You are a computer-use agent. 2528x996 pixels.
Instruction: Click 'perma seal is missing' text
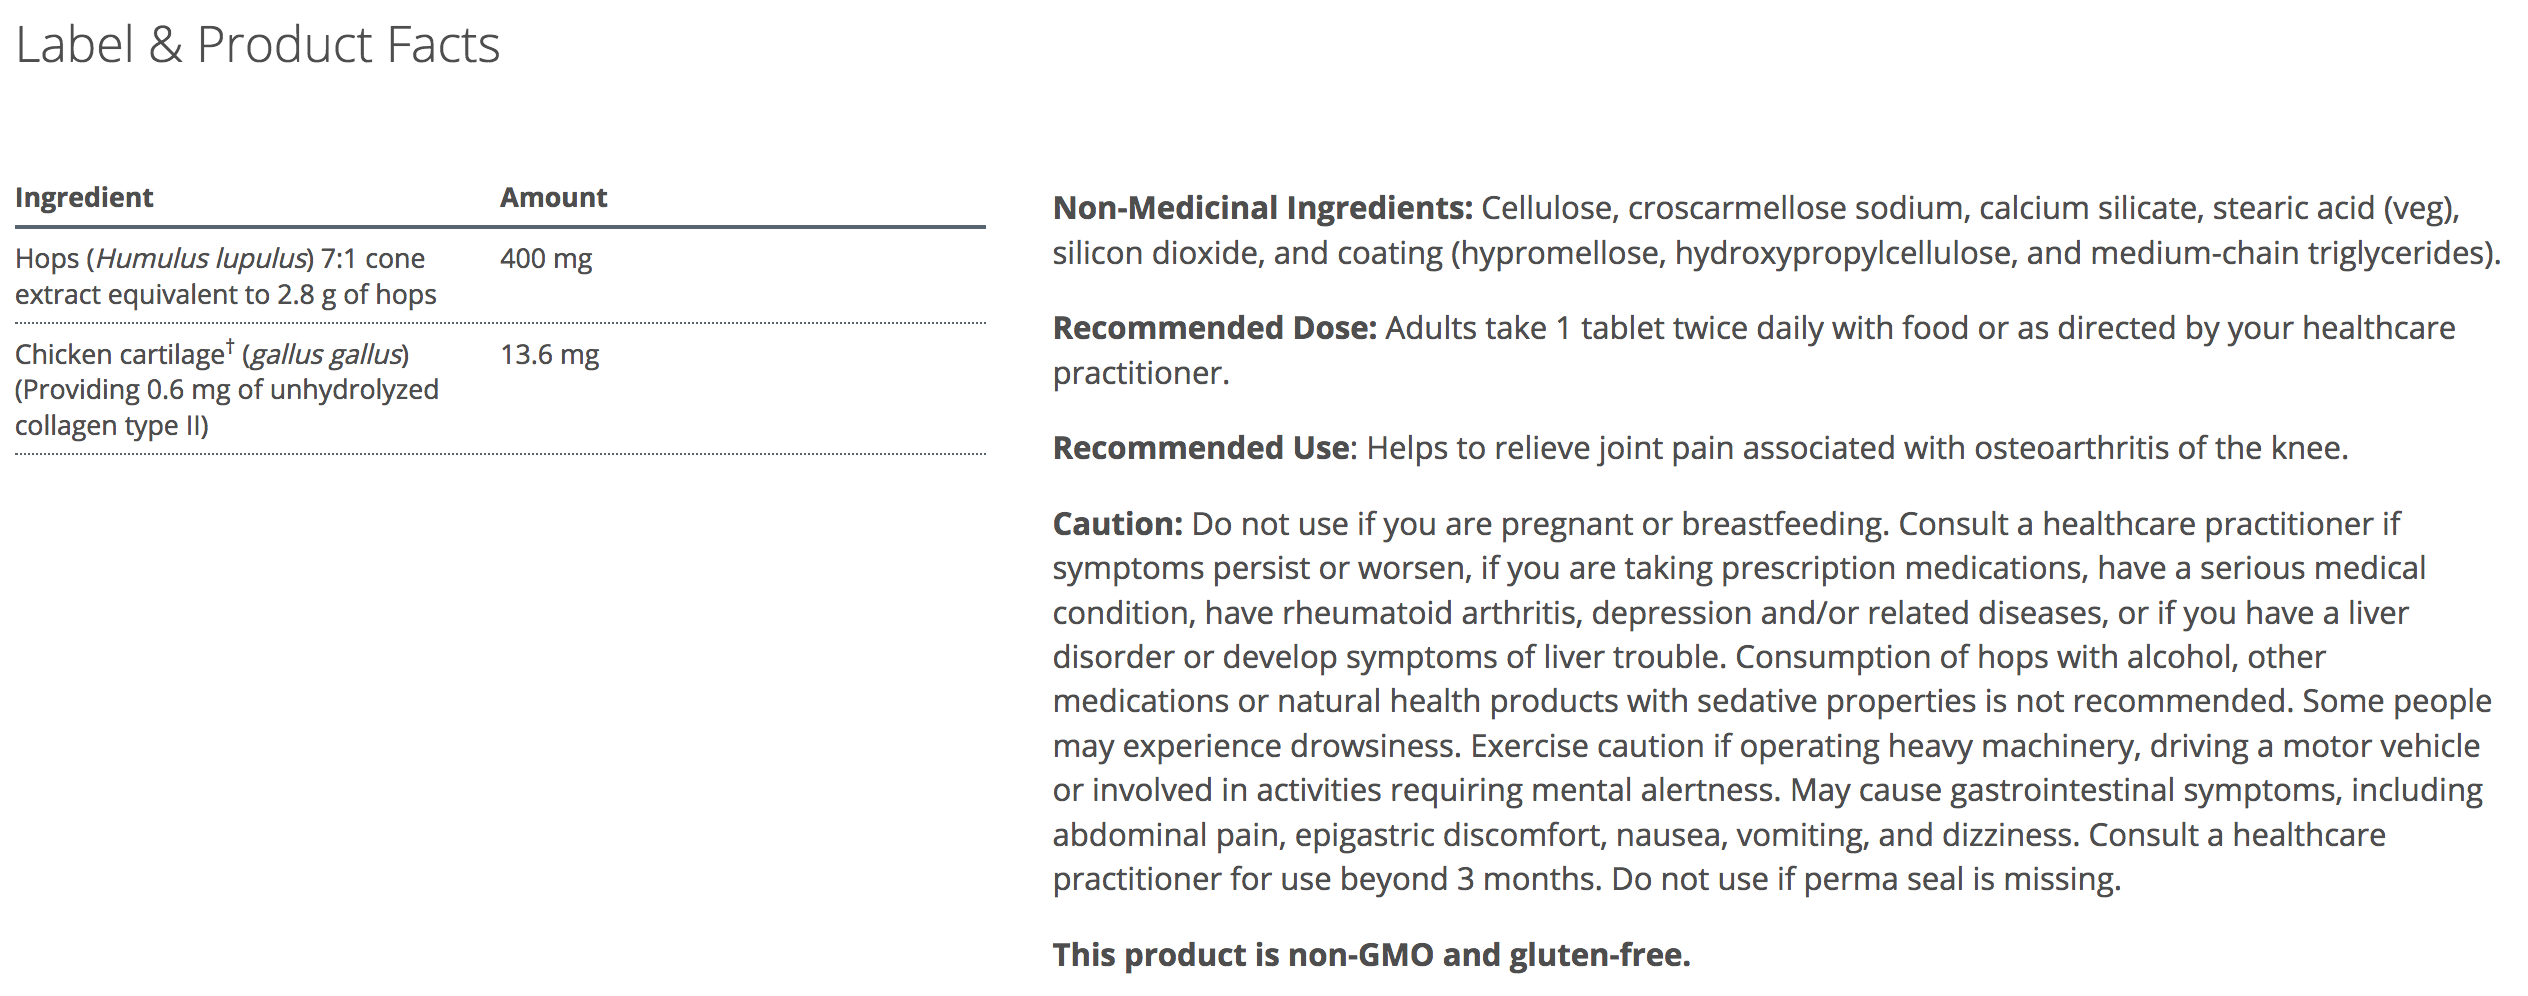(x=1958, y=879)
